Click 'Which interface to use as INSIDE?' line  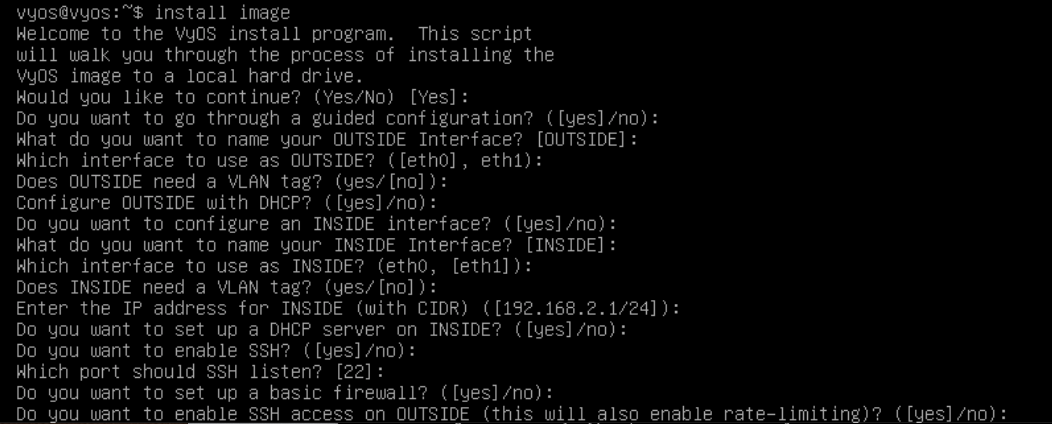(274, 264)
